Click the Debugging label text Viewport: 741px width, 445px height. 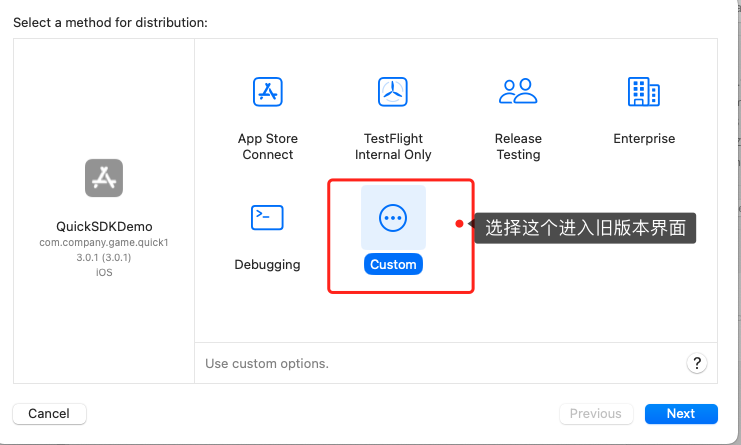tap(267, 265)
